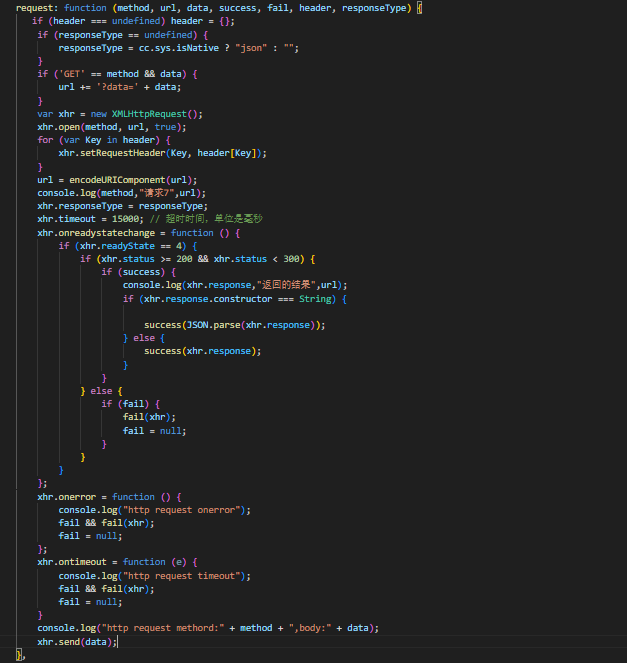Click 'constructor' in xhr.response.constructor

[243, 299]
